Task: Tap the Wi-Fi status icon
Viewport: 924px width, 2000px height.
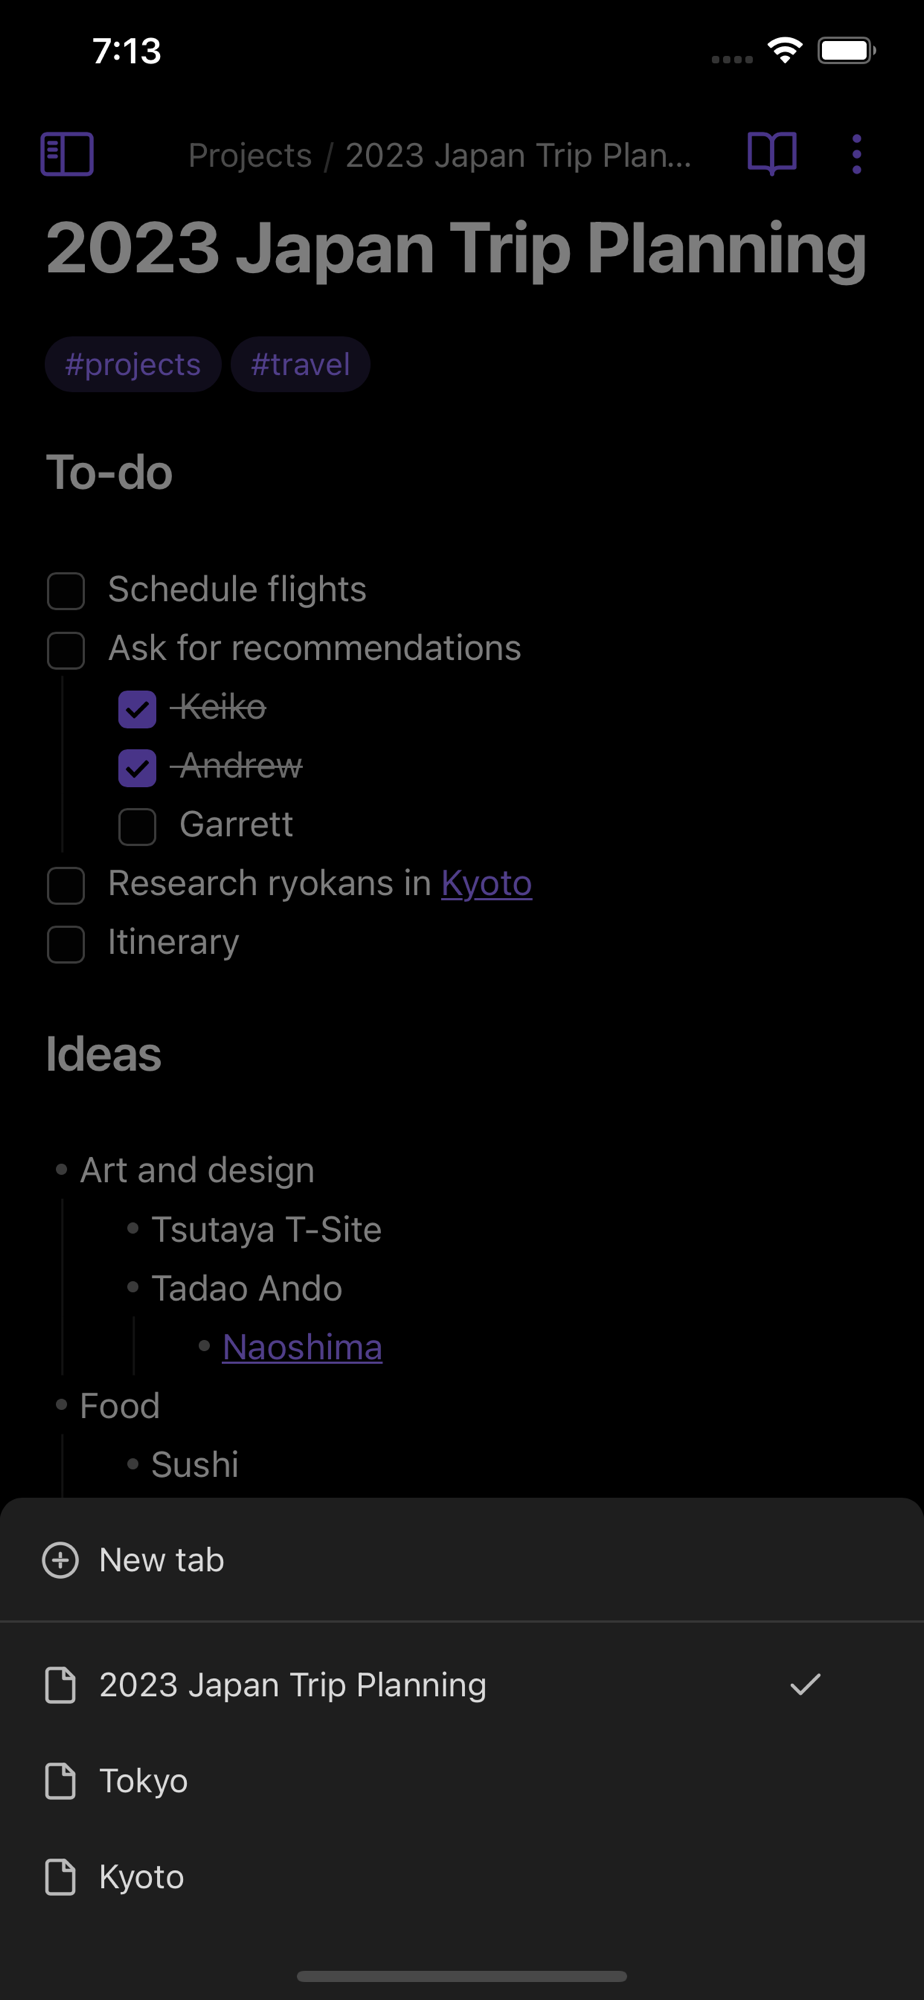Action: coord(785,50)
